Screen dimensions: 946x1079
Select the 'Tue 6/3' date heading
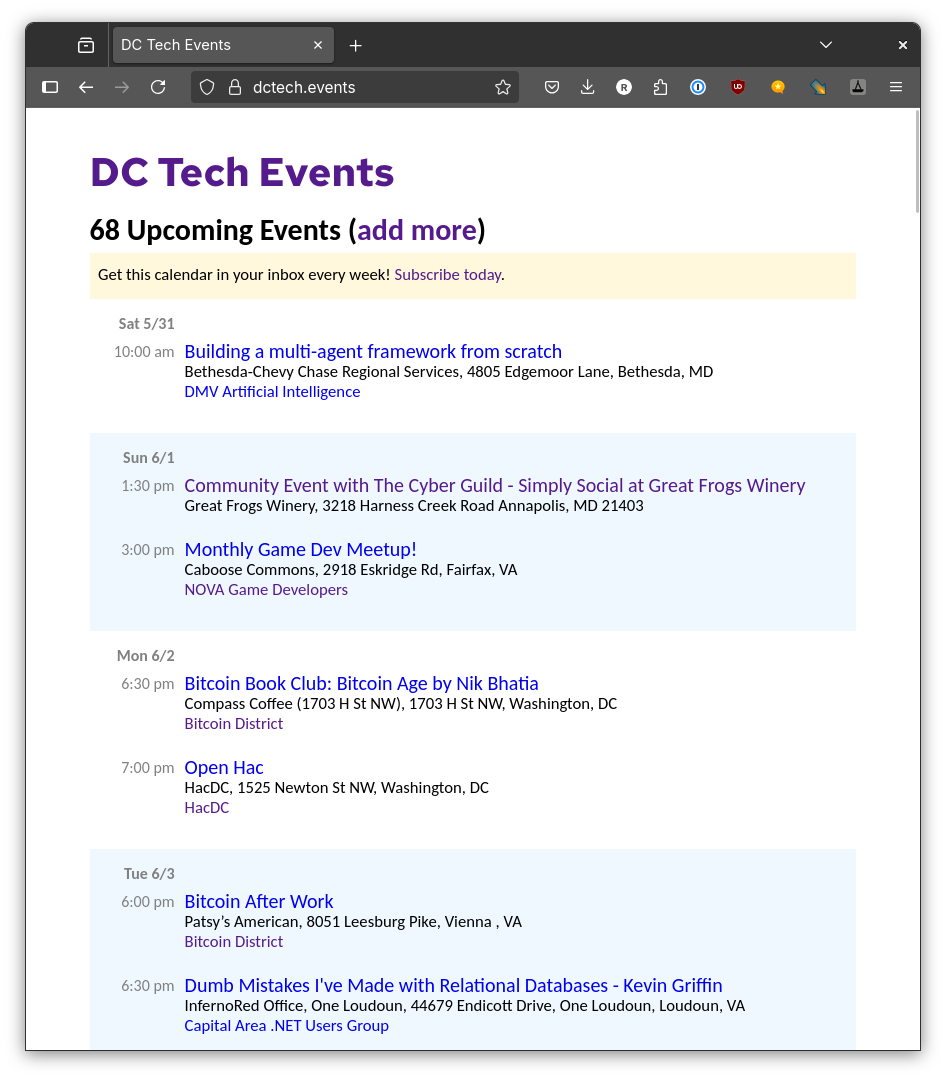(x=149, y=874)
